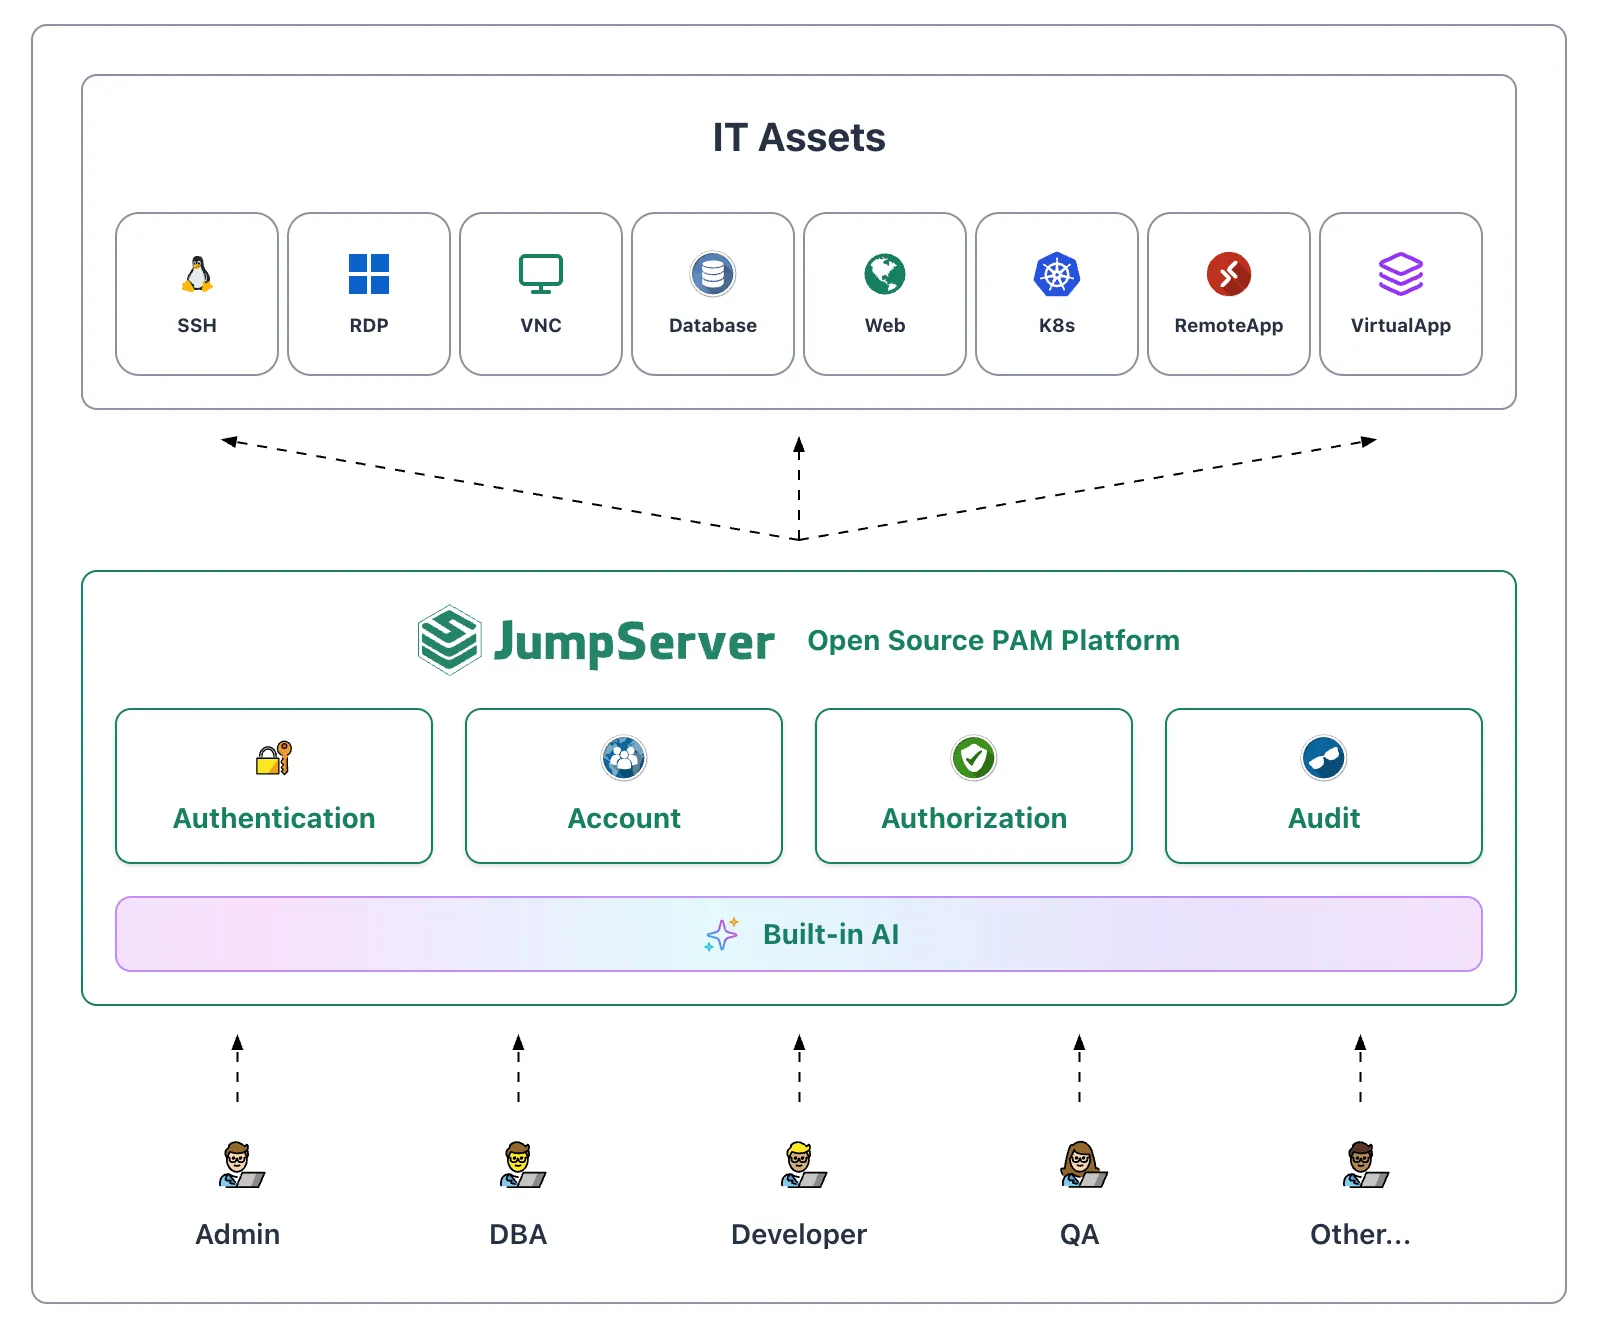Select the K8s label text

point(1057,325)
